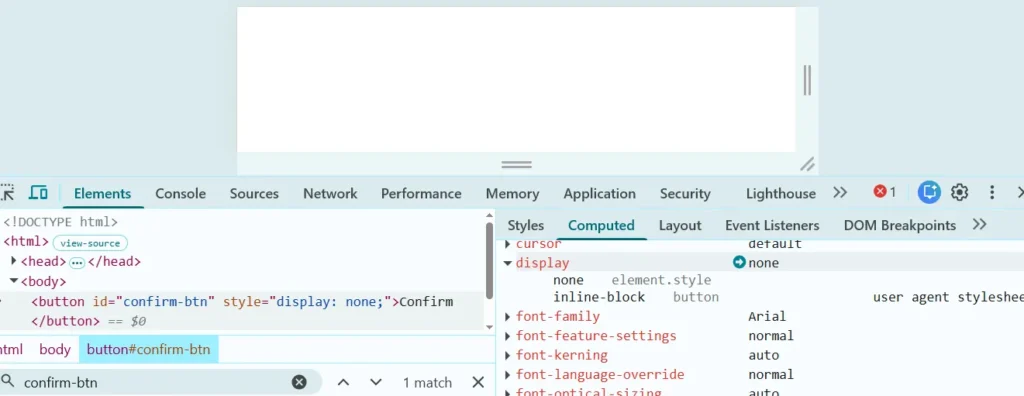Click the body breadcrumb item
This screenshot has height=396, width=1024.
(55, 350)
